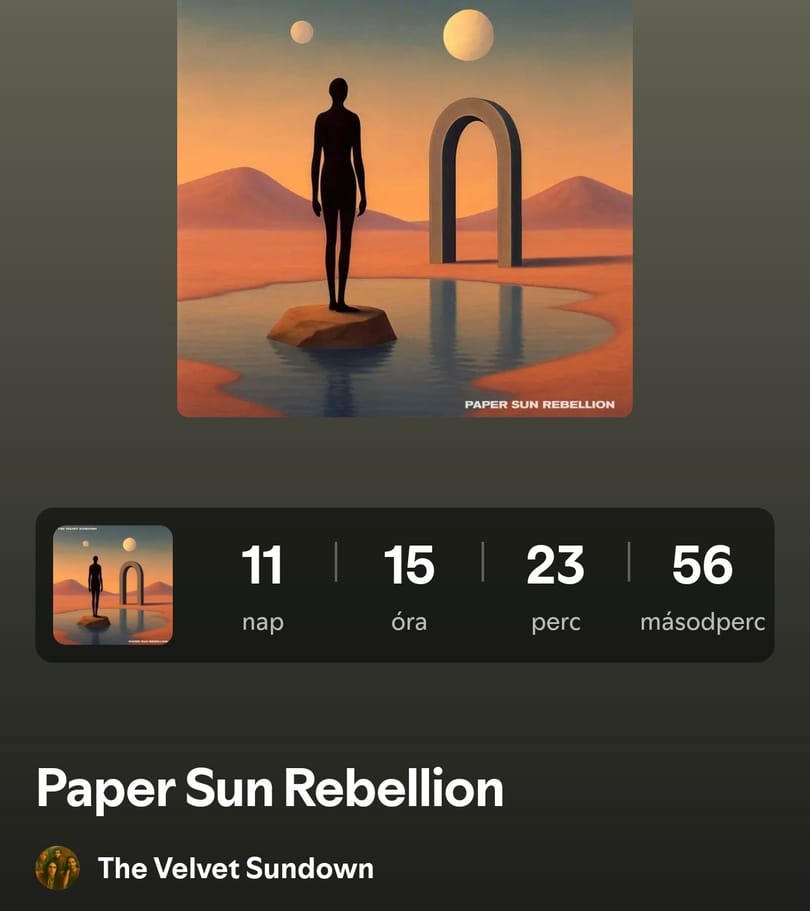This screenshot has height=911, width=810.
Task: Click the 'nap' label under countdown
Action: (263, 622)
